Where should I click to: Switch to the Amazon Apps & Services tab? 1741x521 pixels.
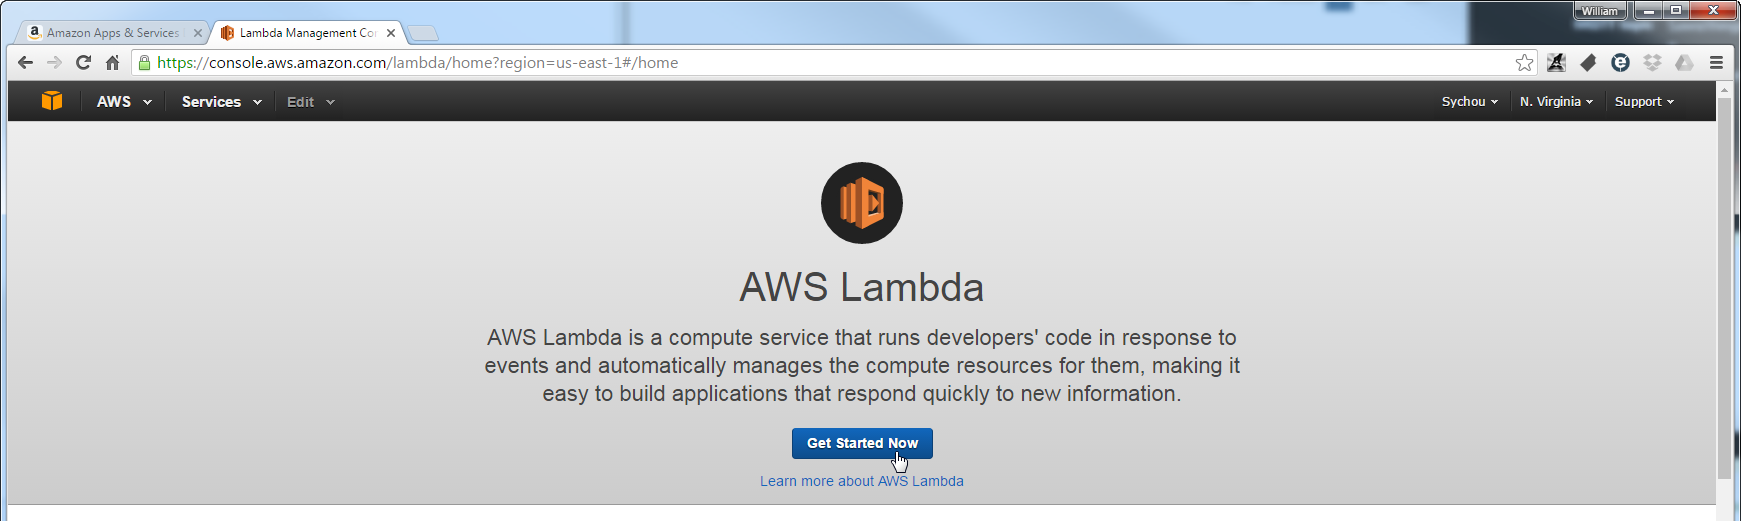(113, 33)
